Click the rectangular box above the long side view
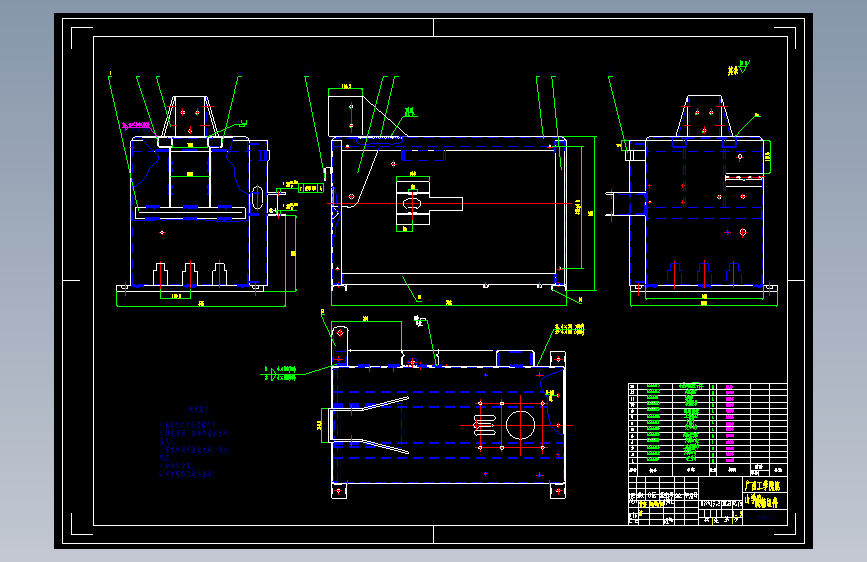 (346, 116)
